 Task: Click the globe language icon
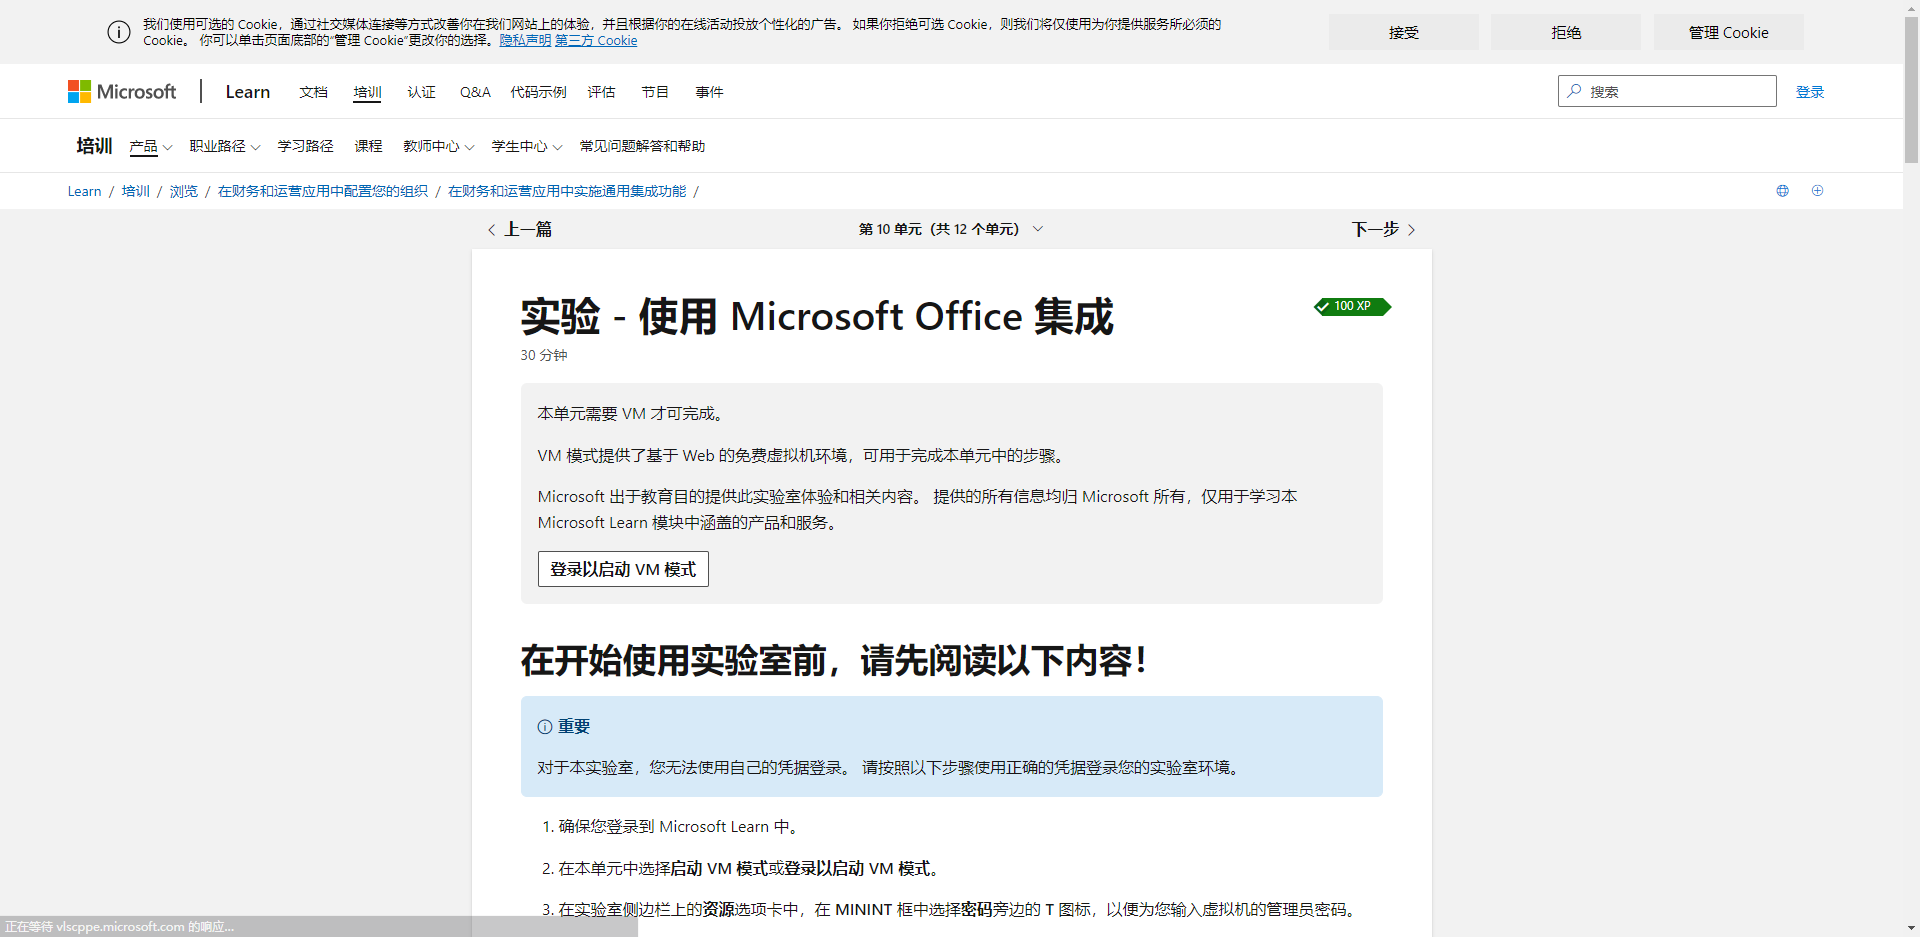tap(1782, 191)
